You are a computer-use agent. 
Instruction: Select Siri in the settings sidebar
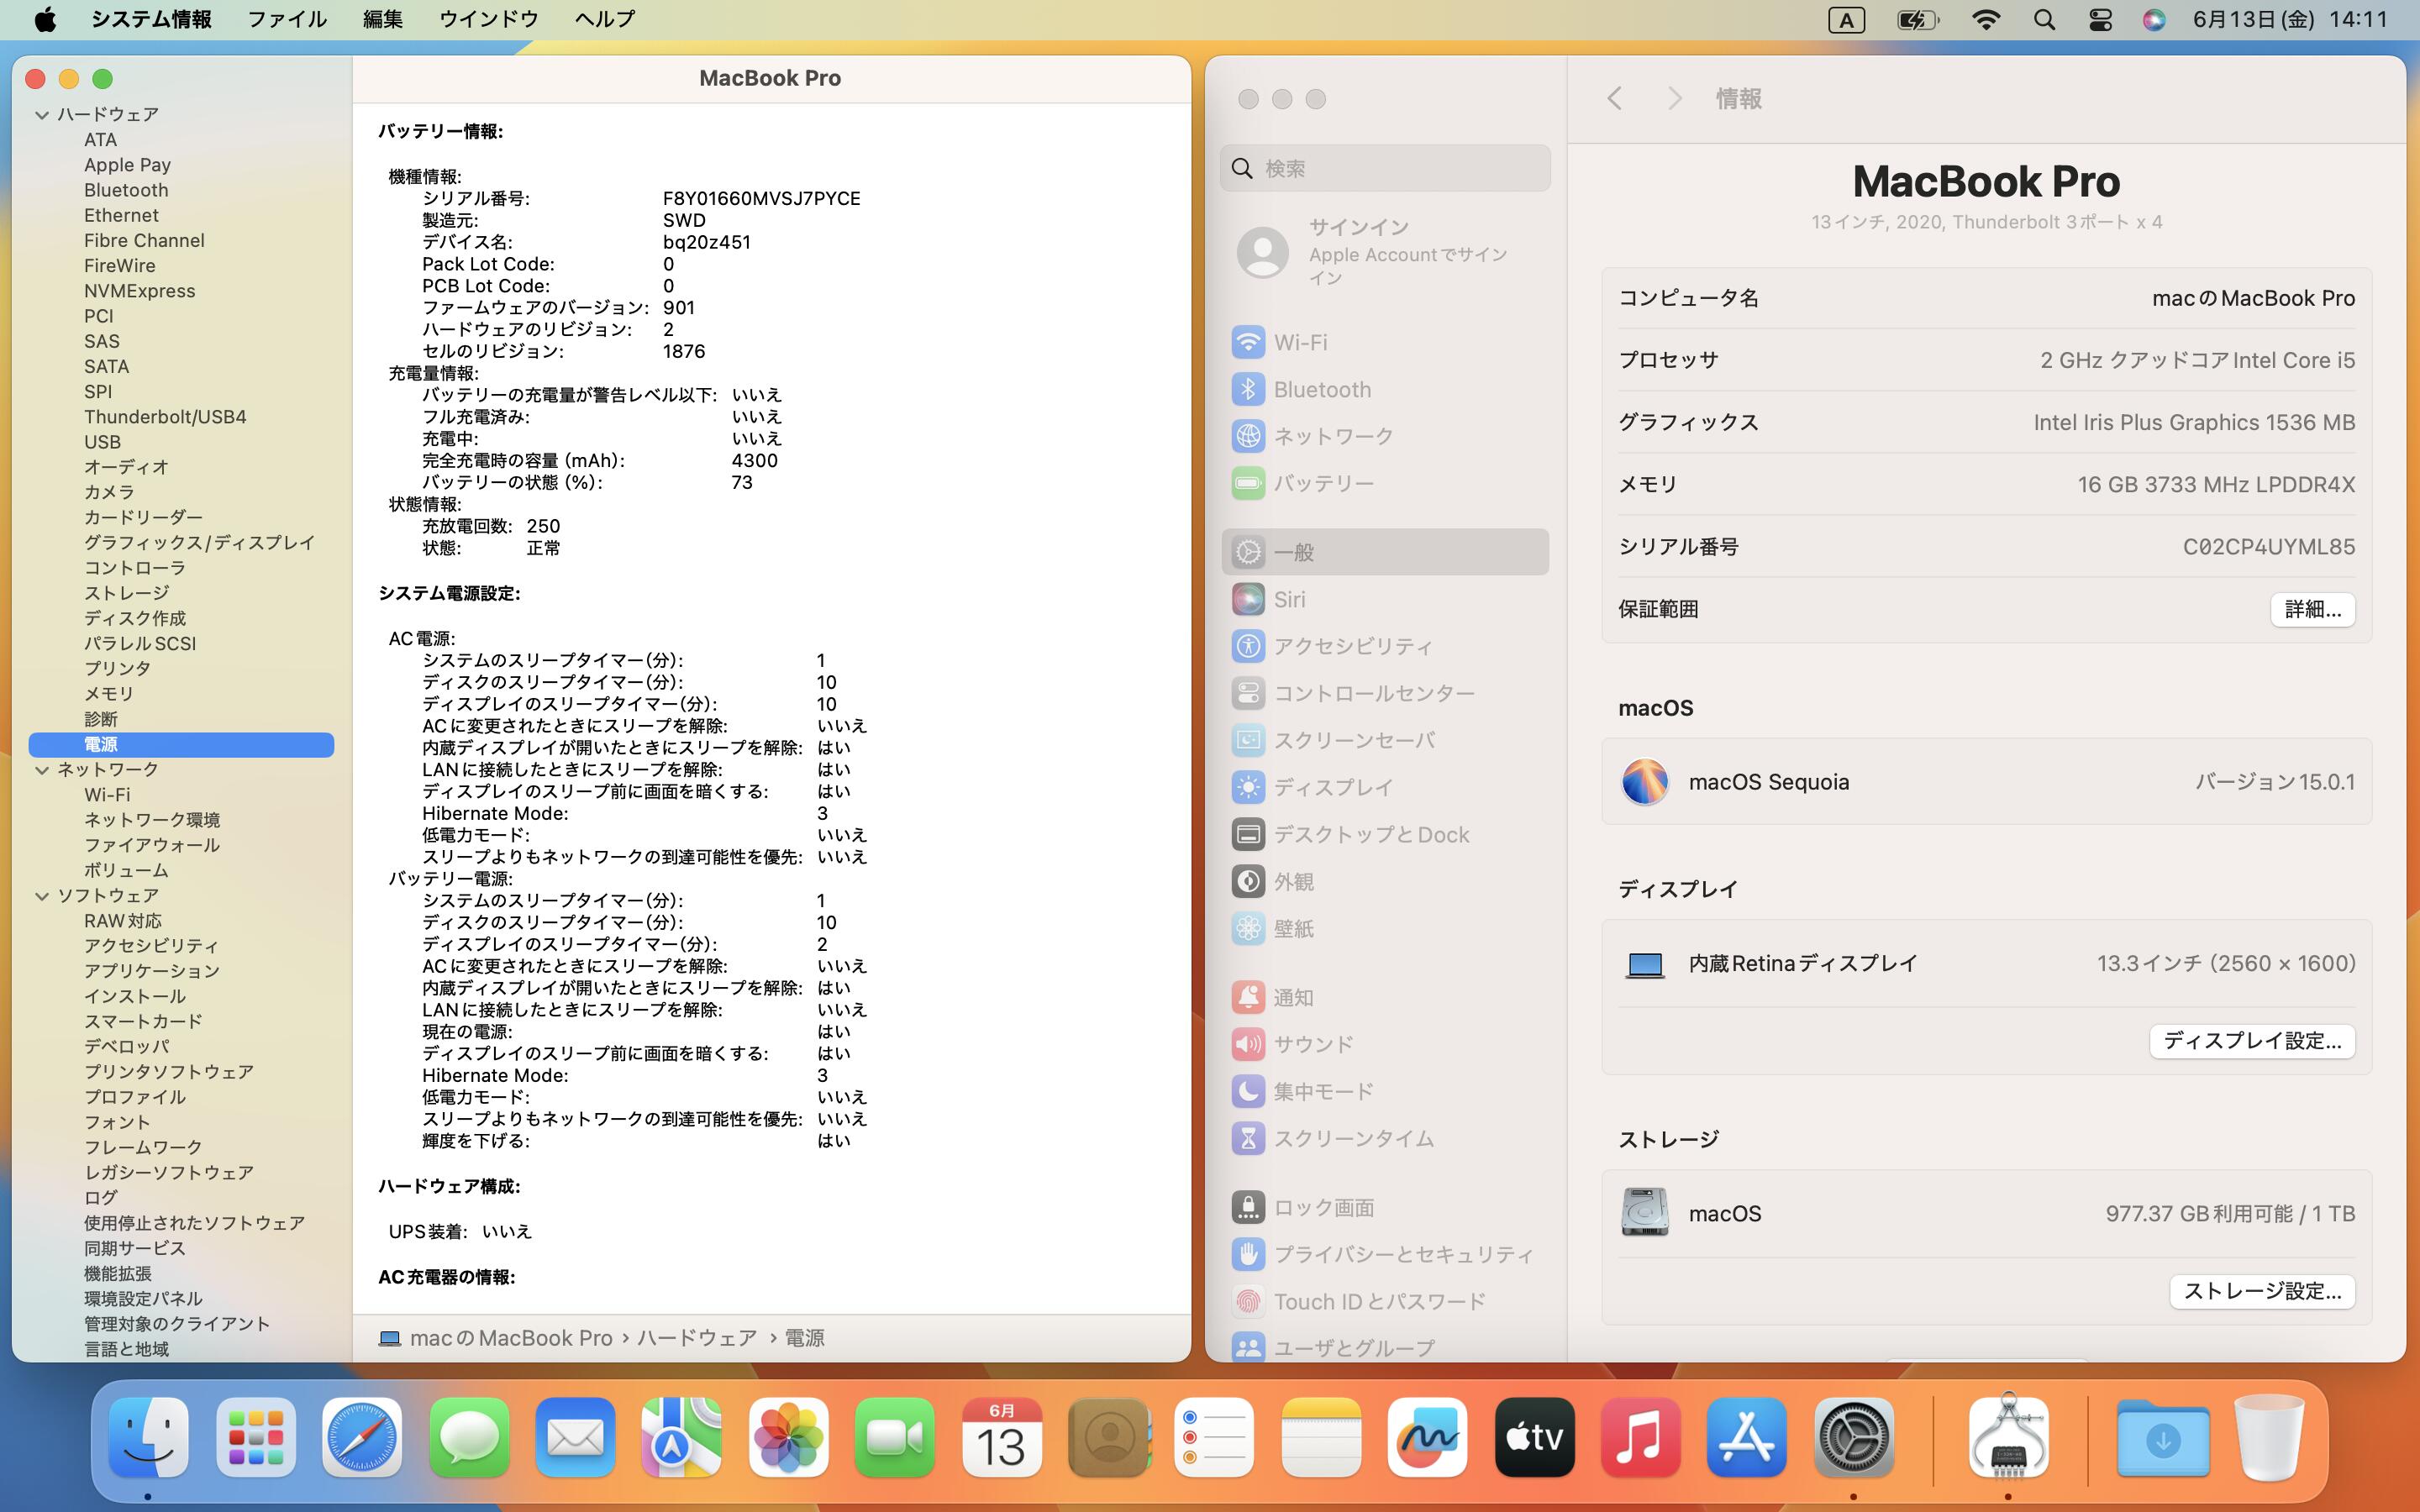click(x=1288, y=599)
